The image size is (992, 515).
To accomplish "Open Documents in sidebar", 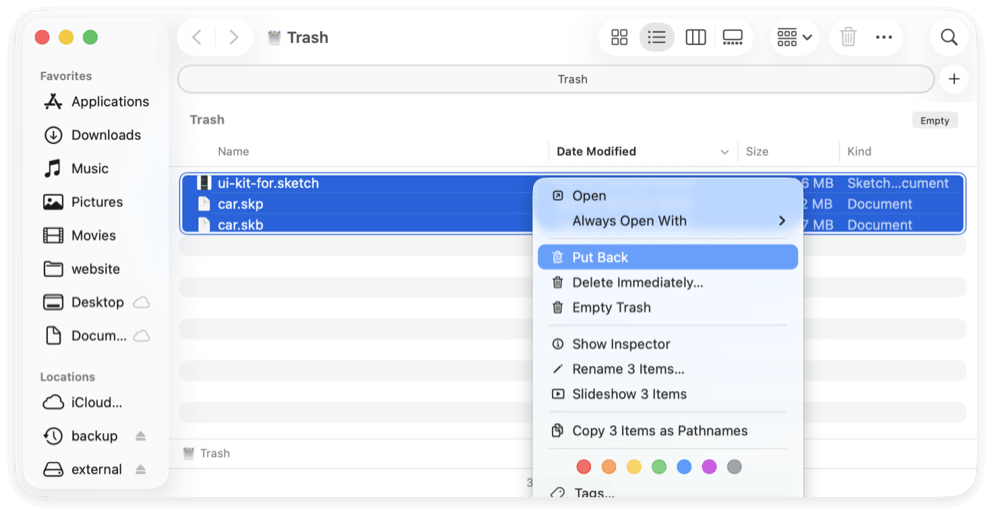I will point(85,336).
